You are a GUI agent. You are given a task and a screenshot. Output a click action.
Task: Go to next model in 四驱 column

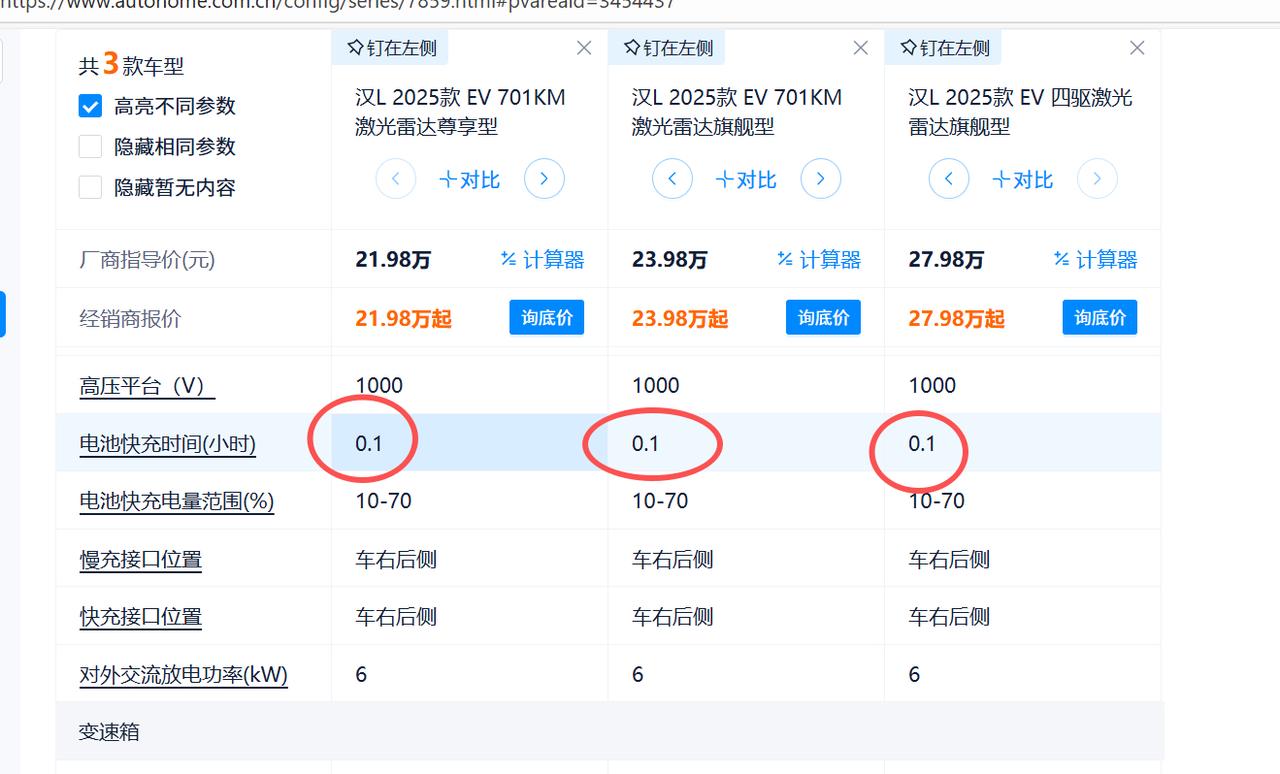tap(1097, 179)
